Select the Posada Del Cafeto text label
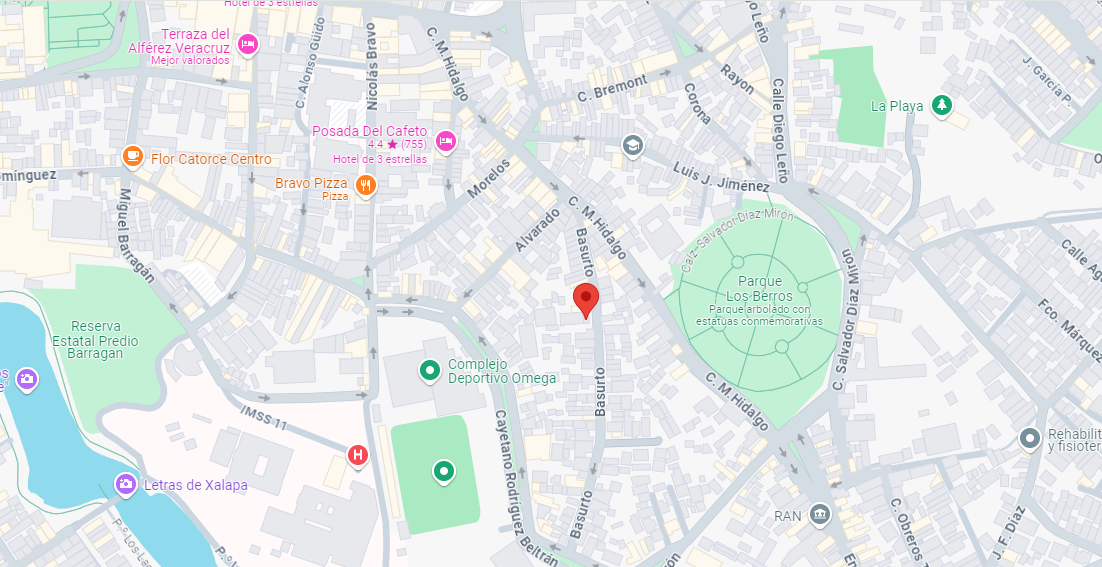The height and width of the screenshot is (567, 1102). pyautogui.click(x=370, y=131)
